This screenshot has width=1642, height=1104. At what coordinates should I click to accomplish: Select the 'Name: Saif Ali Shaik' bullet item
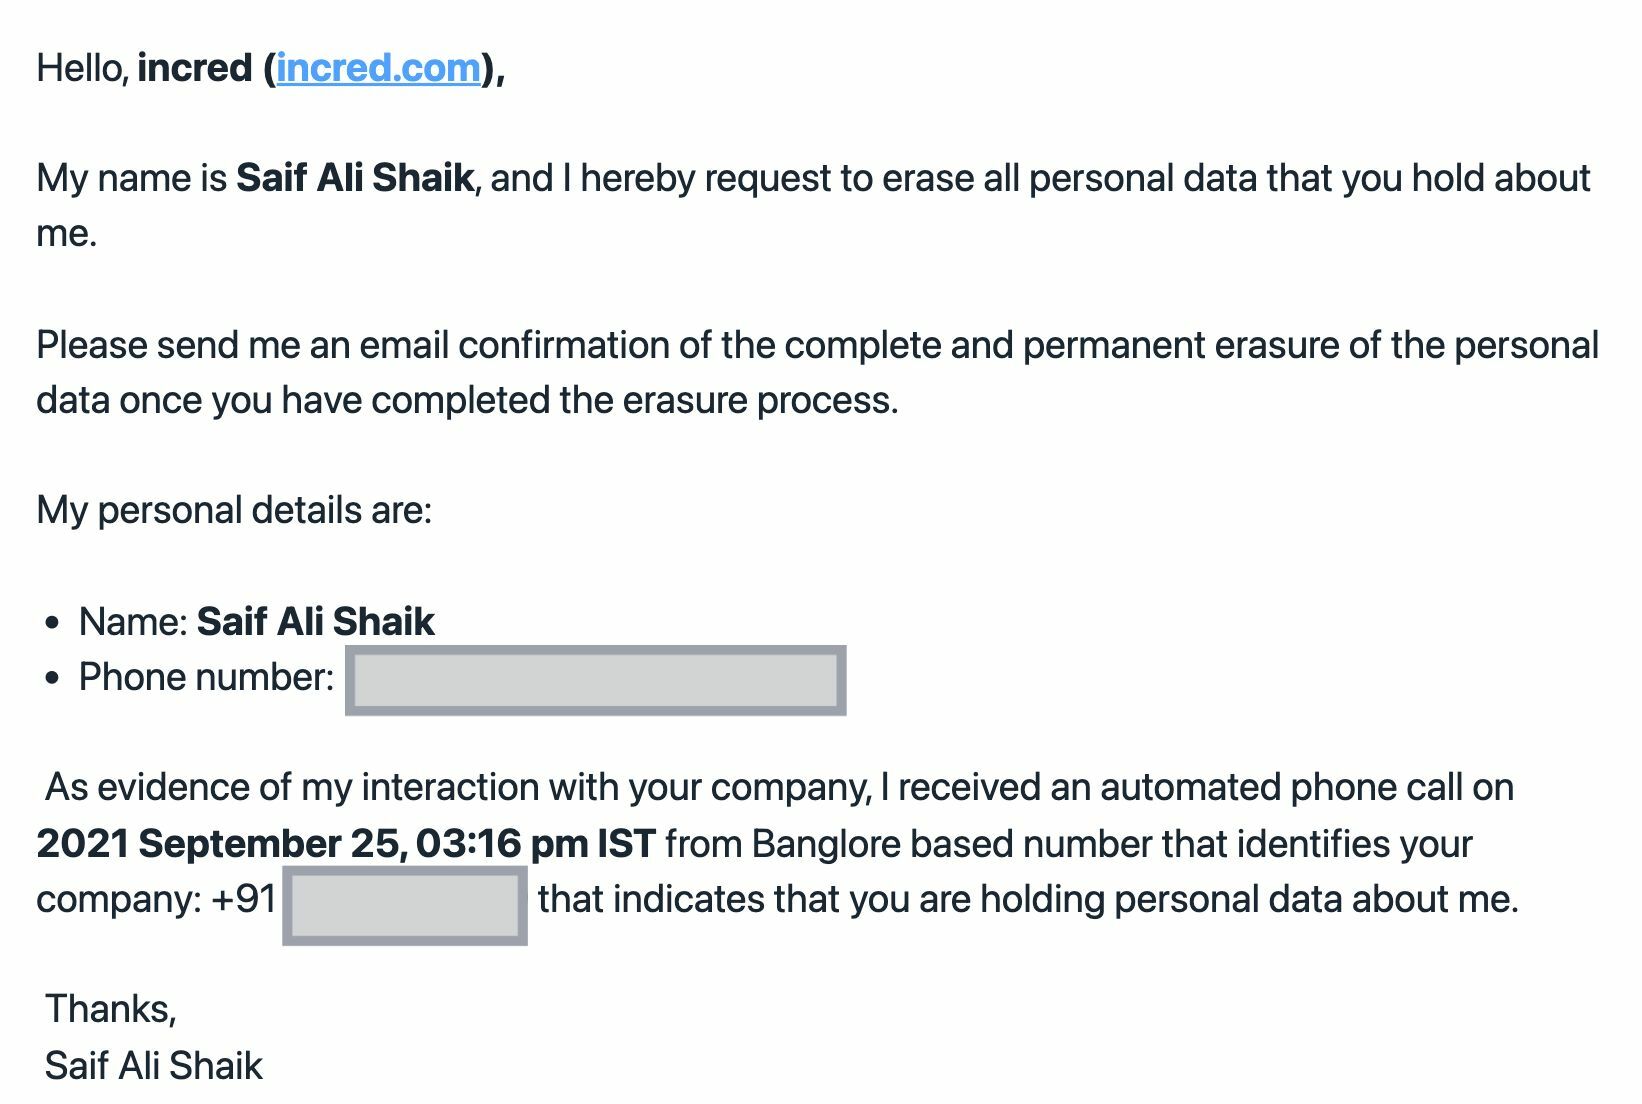point(257,622)
